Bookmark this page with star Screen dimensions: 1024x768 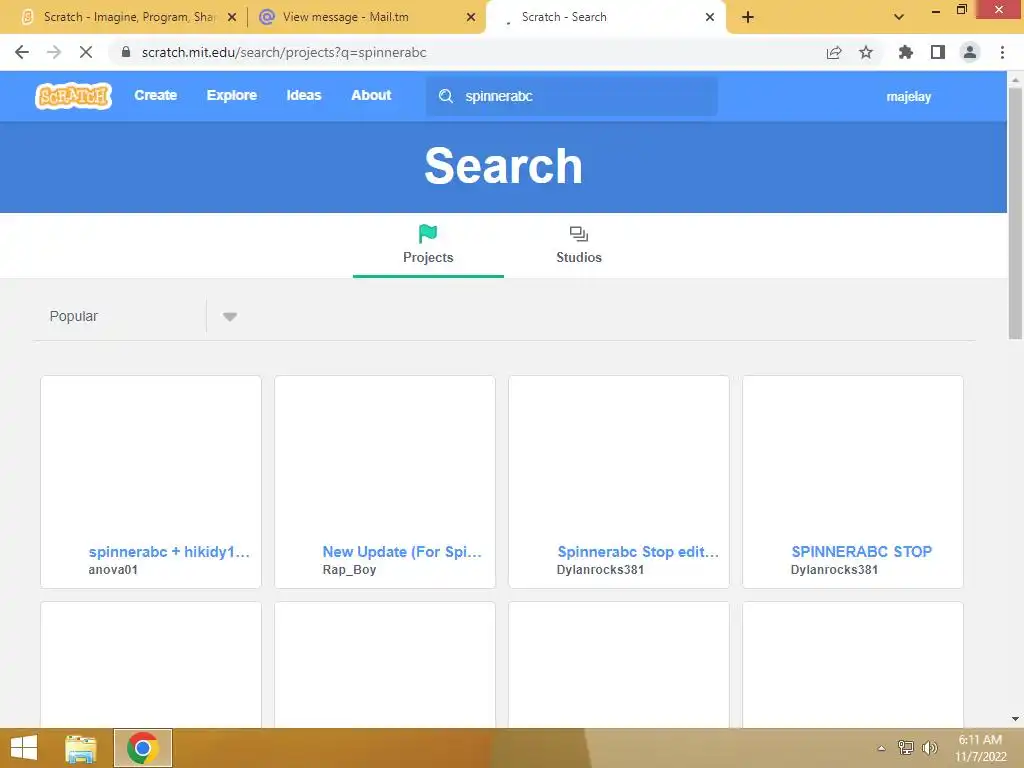866,52
